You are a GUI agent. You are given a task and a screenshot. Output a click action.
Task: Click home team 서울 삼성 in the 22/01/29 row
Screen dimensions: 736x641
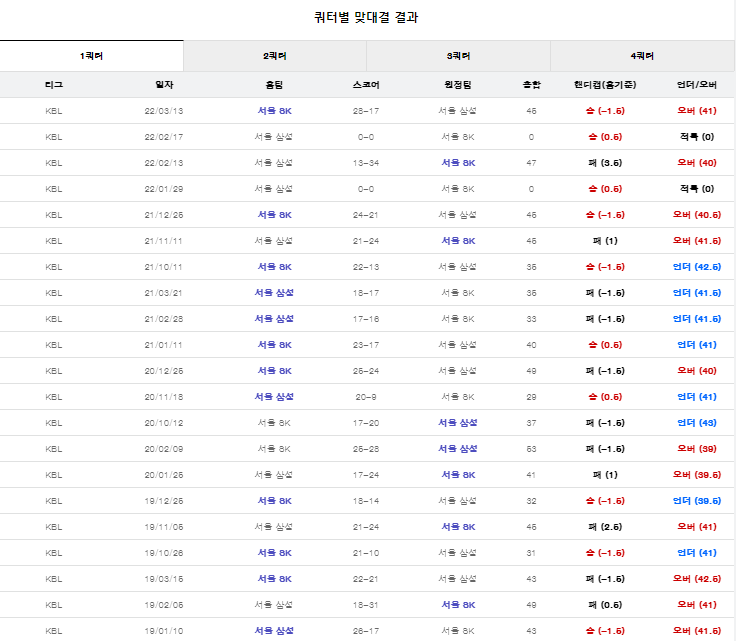click(274, 189)
